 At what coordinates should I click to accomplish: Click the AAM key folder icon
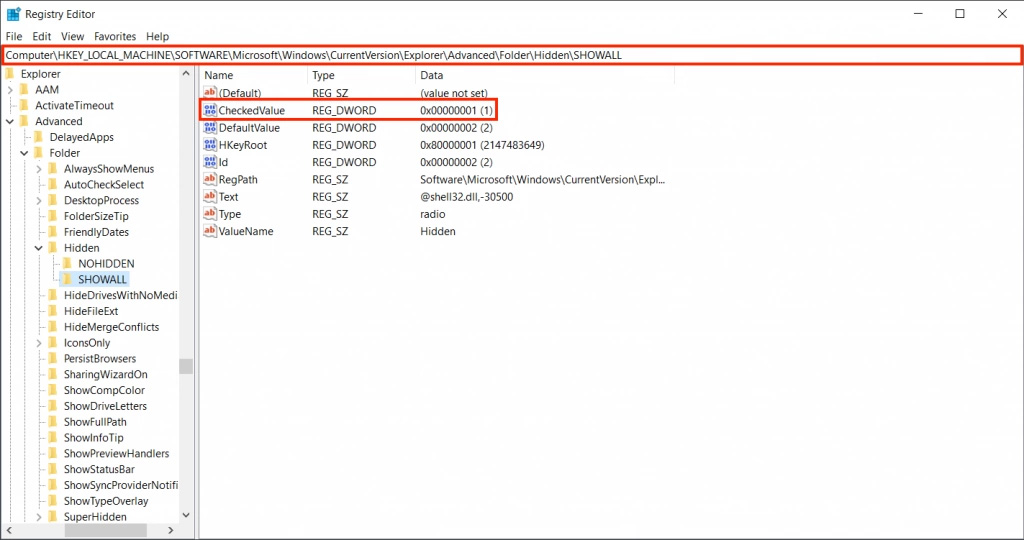(x=24, y=89)
